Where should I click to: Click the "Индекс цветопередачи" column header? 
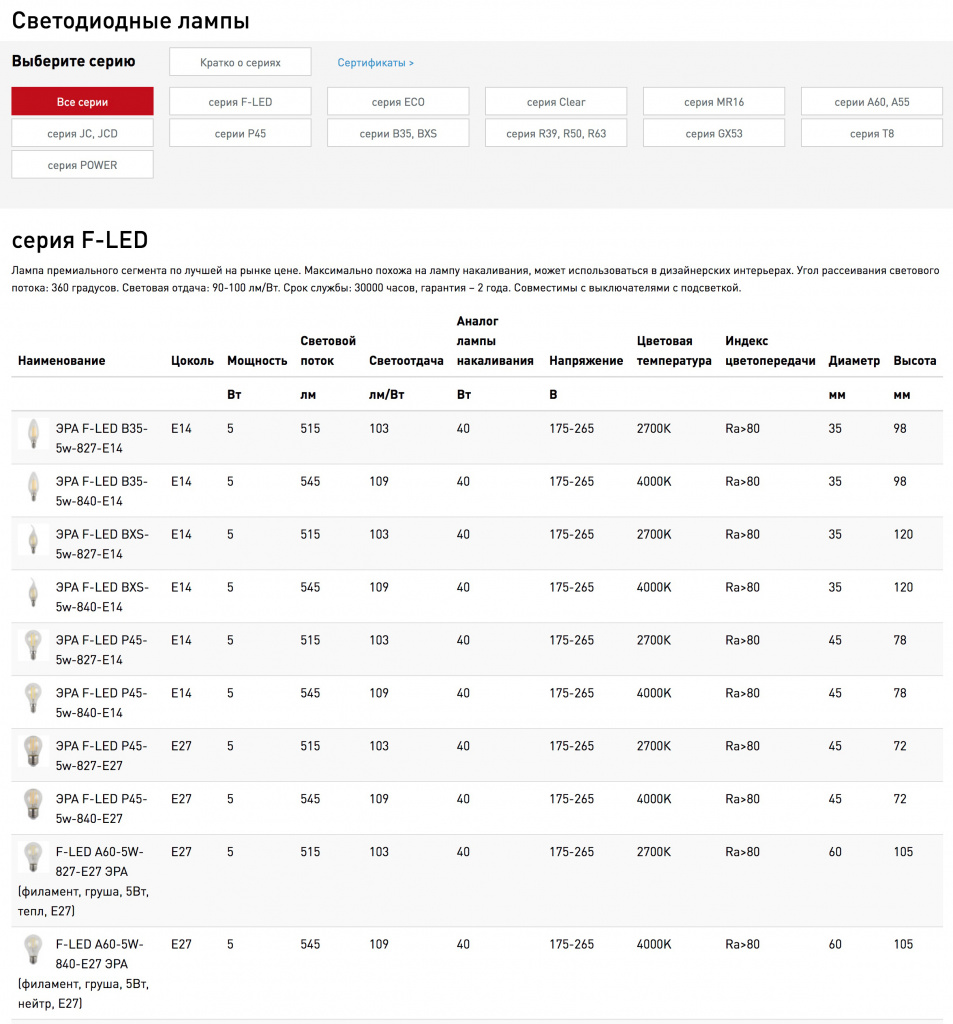[x=770, y=351]
